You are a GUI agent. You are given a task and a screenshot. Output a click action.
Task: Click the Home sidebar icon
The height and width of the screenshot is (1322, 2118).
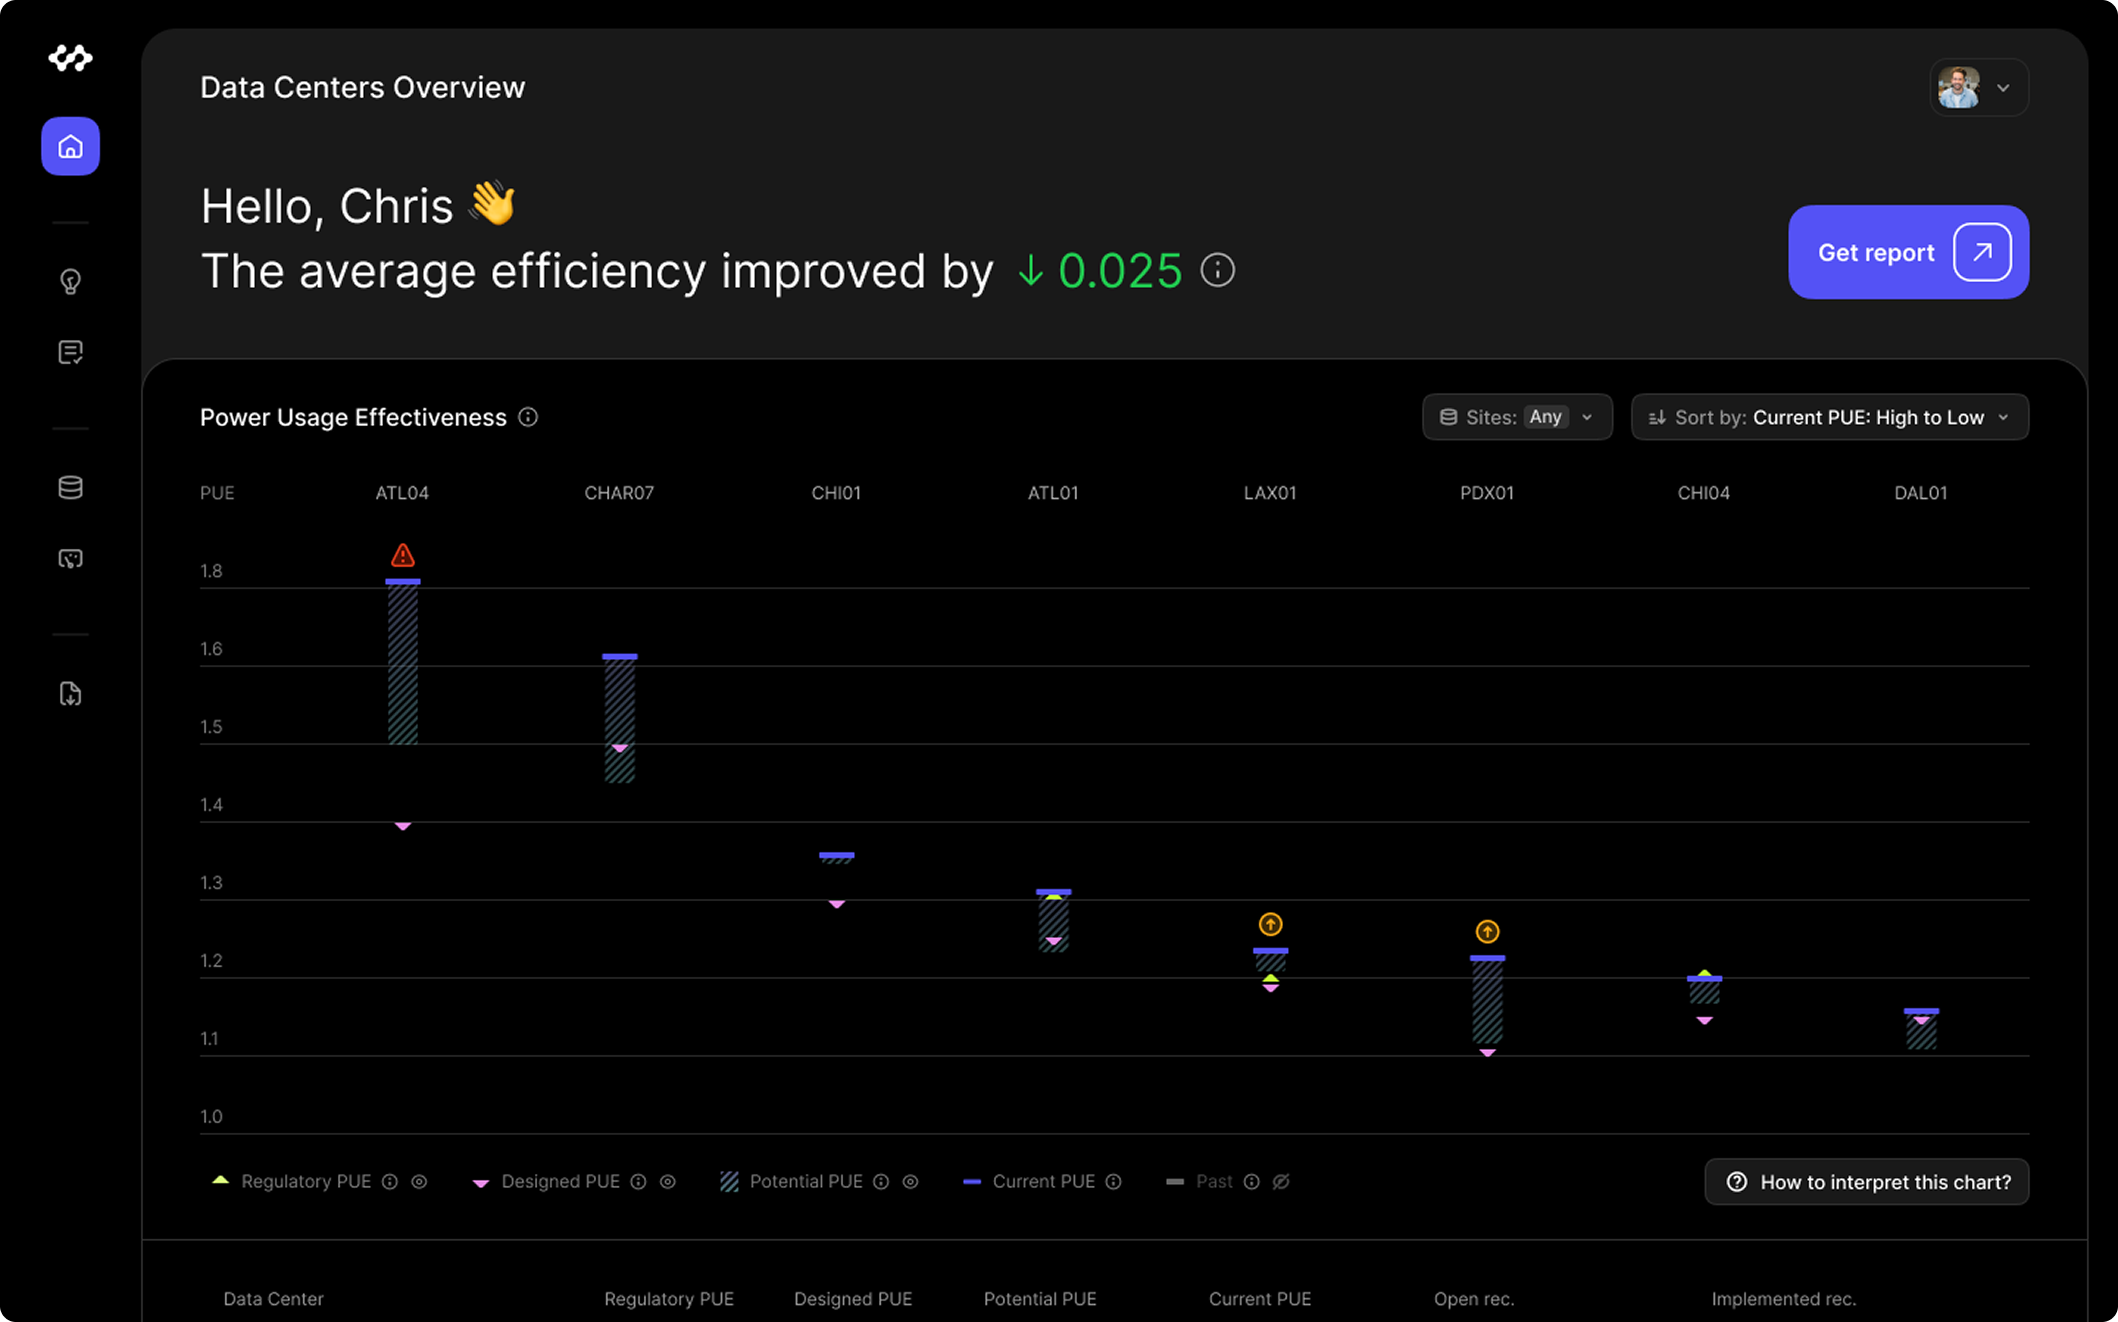click(70, 146)
